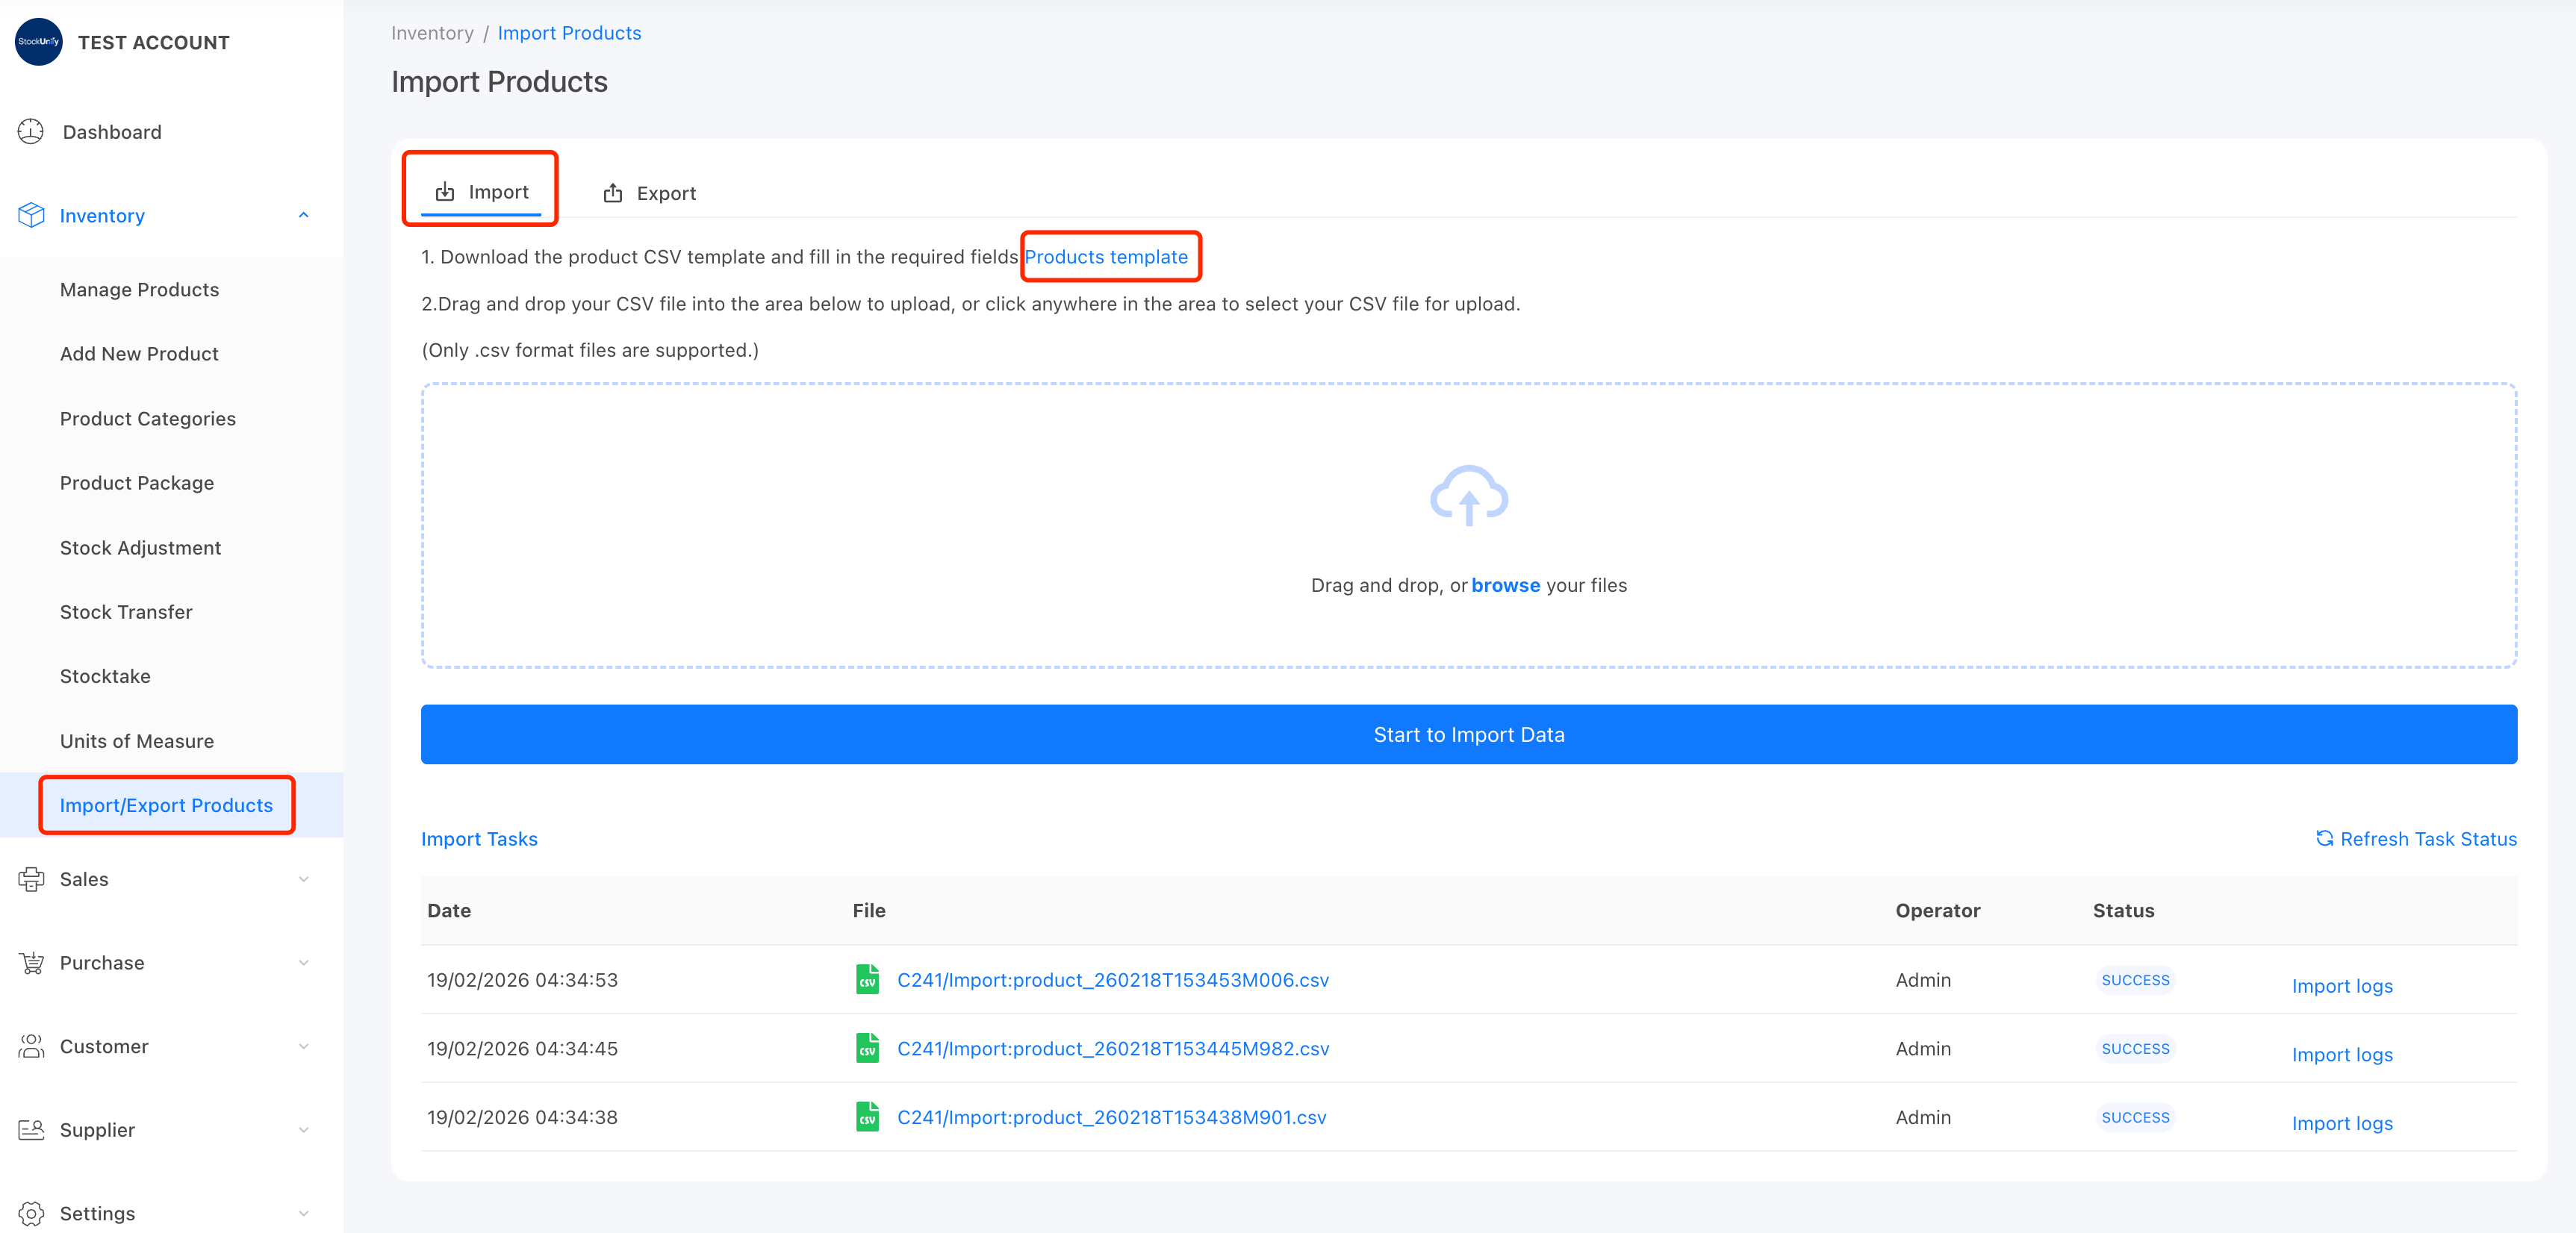Download the Products template link
This screenshot has width=2576, height=1233.
point(1106,257)
